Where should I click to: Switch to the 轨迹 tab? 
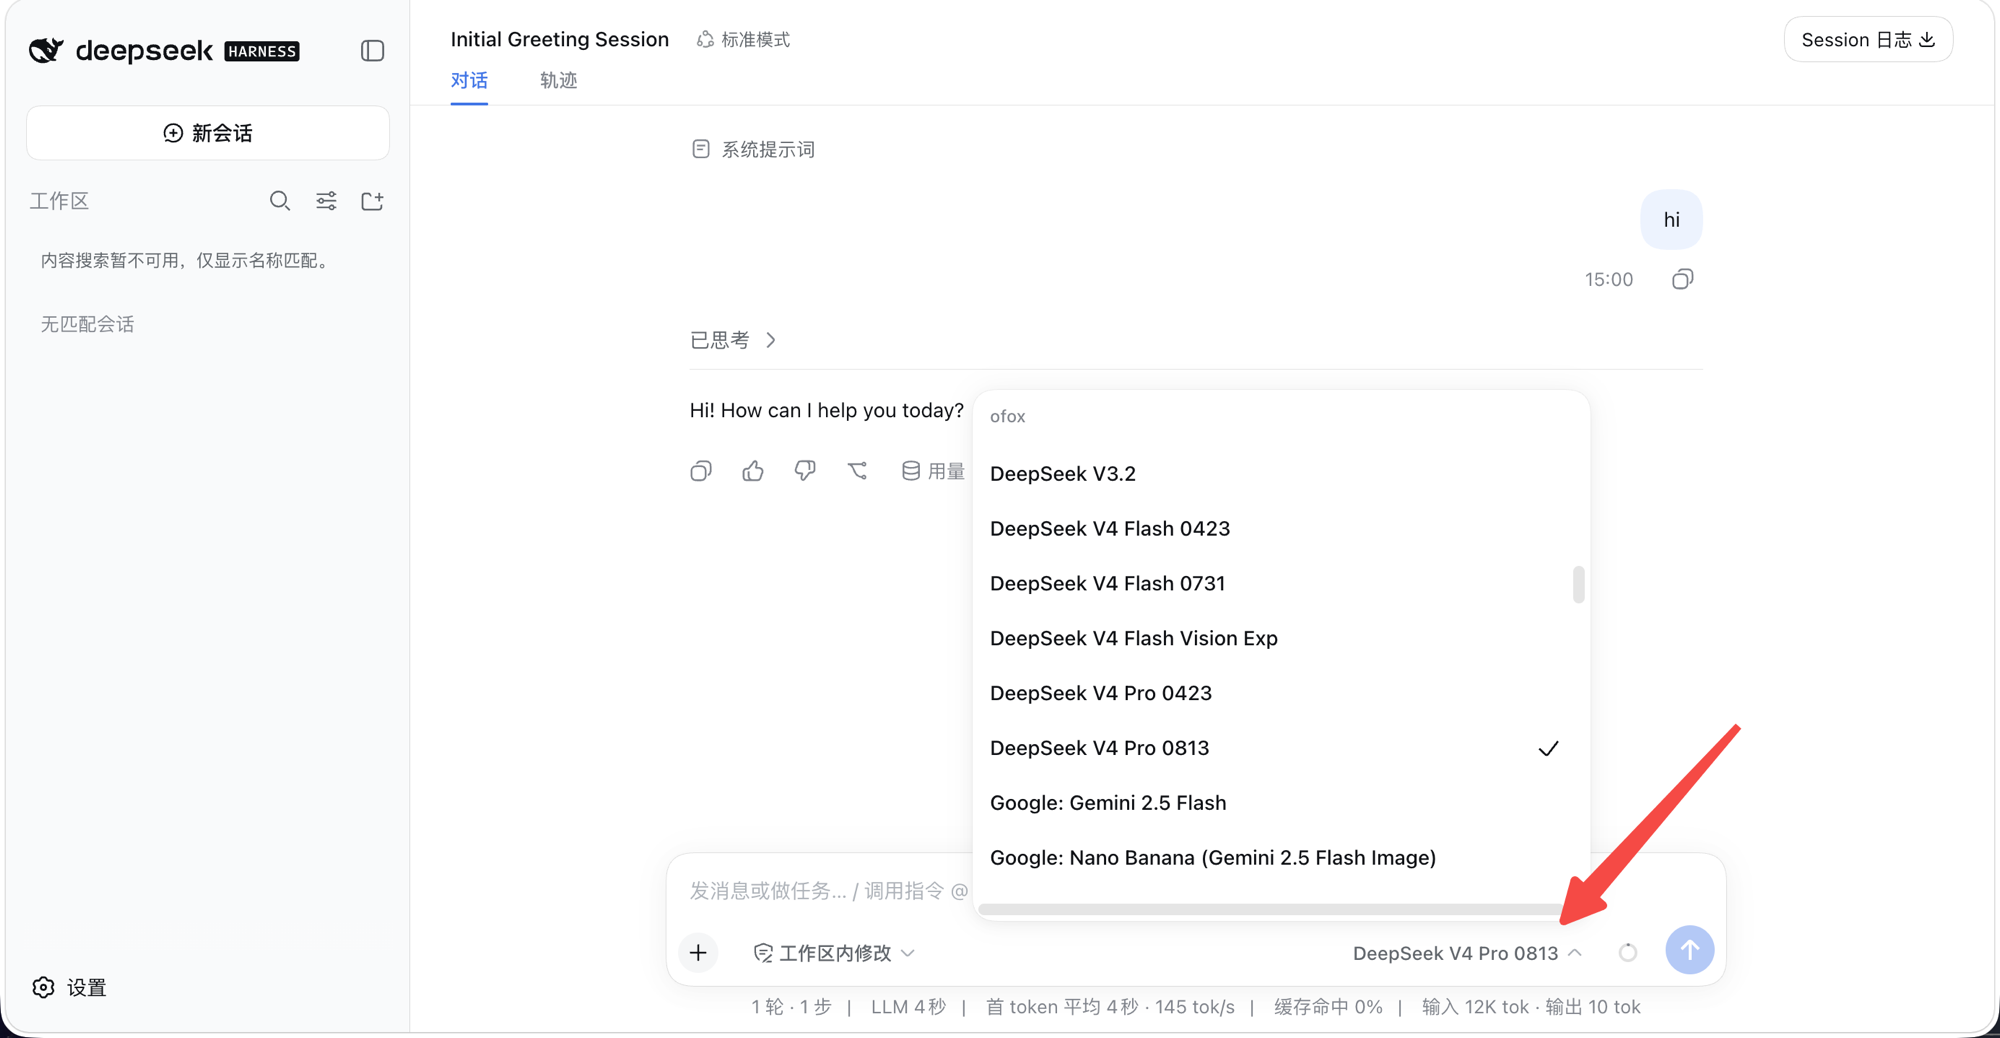(x=558, y=80)
